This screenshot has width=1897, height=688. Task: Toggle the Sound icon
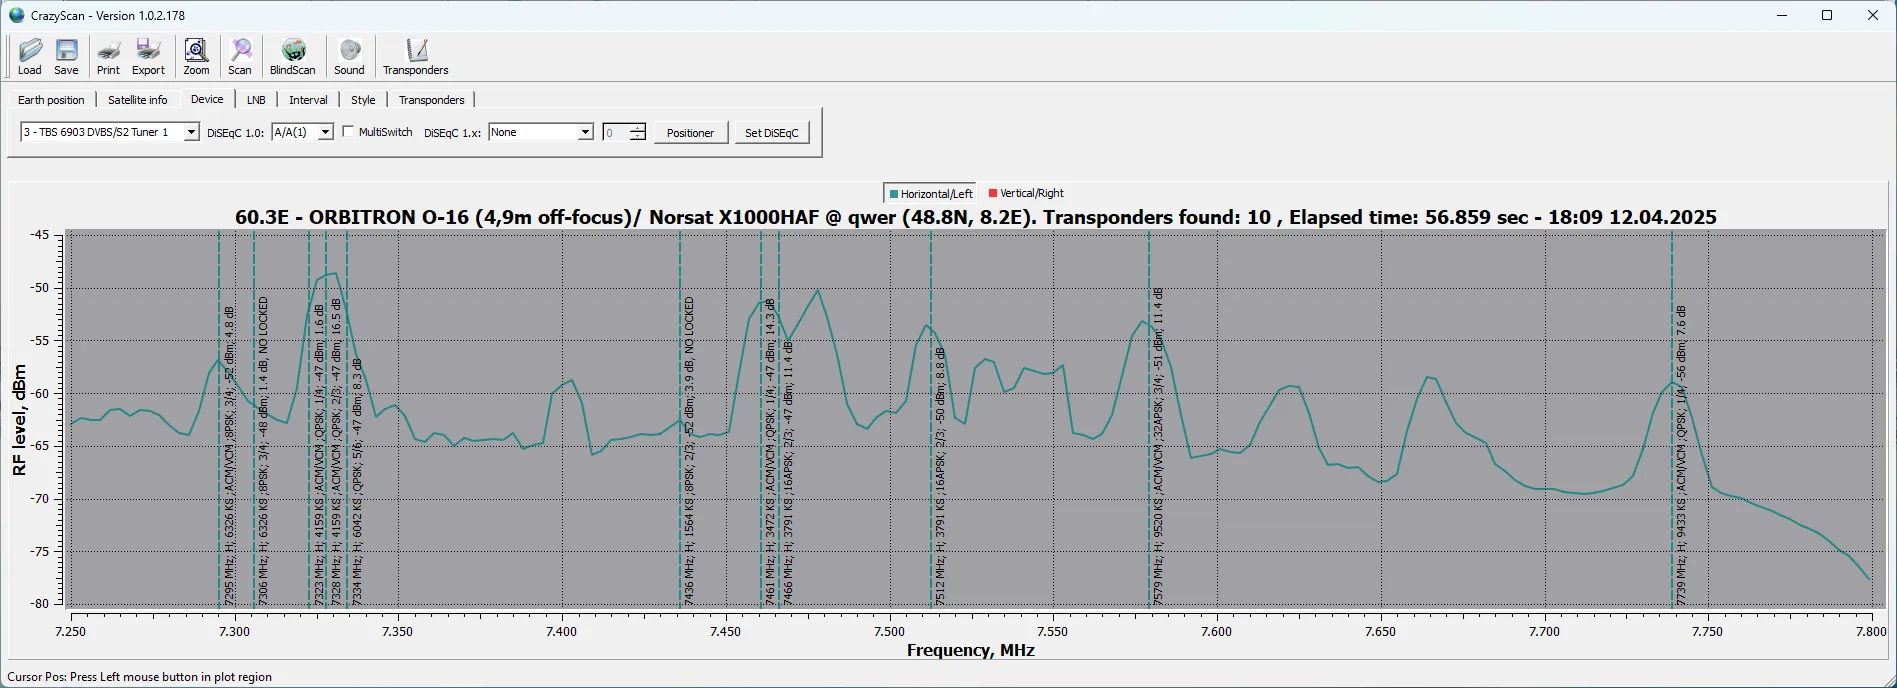[349, 56]
